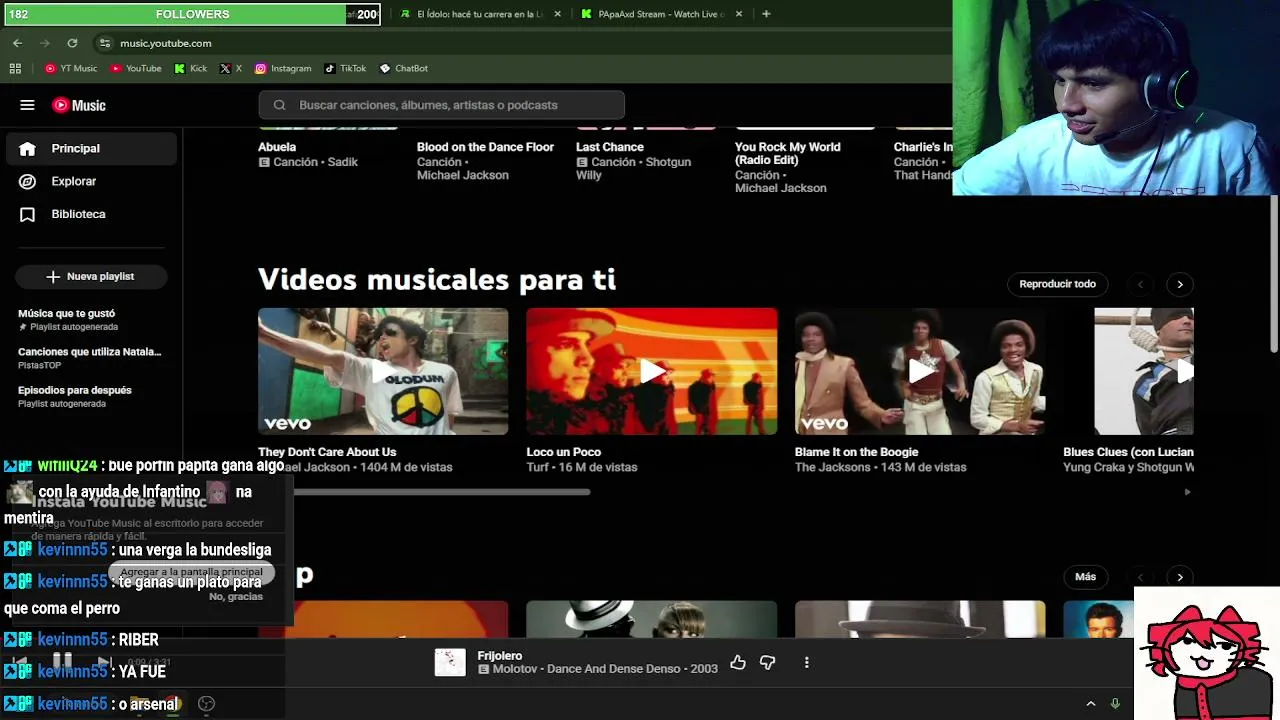This screenshot has height=720, width=1280.
Task: Show next music videos with right chevron
Action: (1180, 284)
